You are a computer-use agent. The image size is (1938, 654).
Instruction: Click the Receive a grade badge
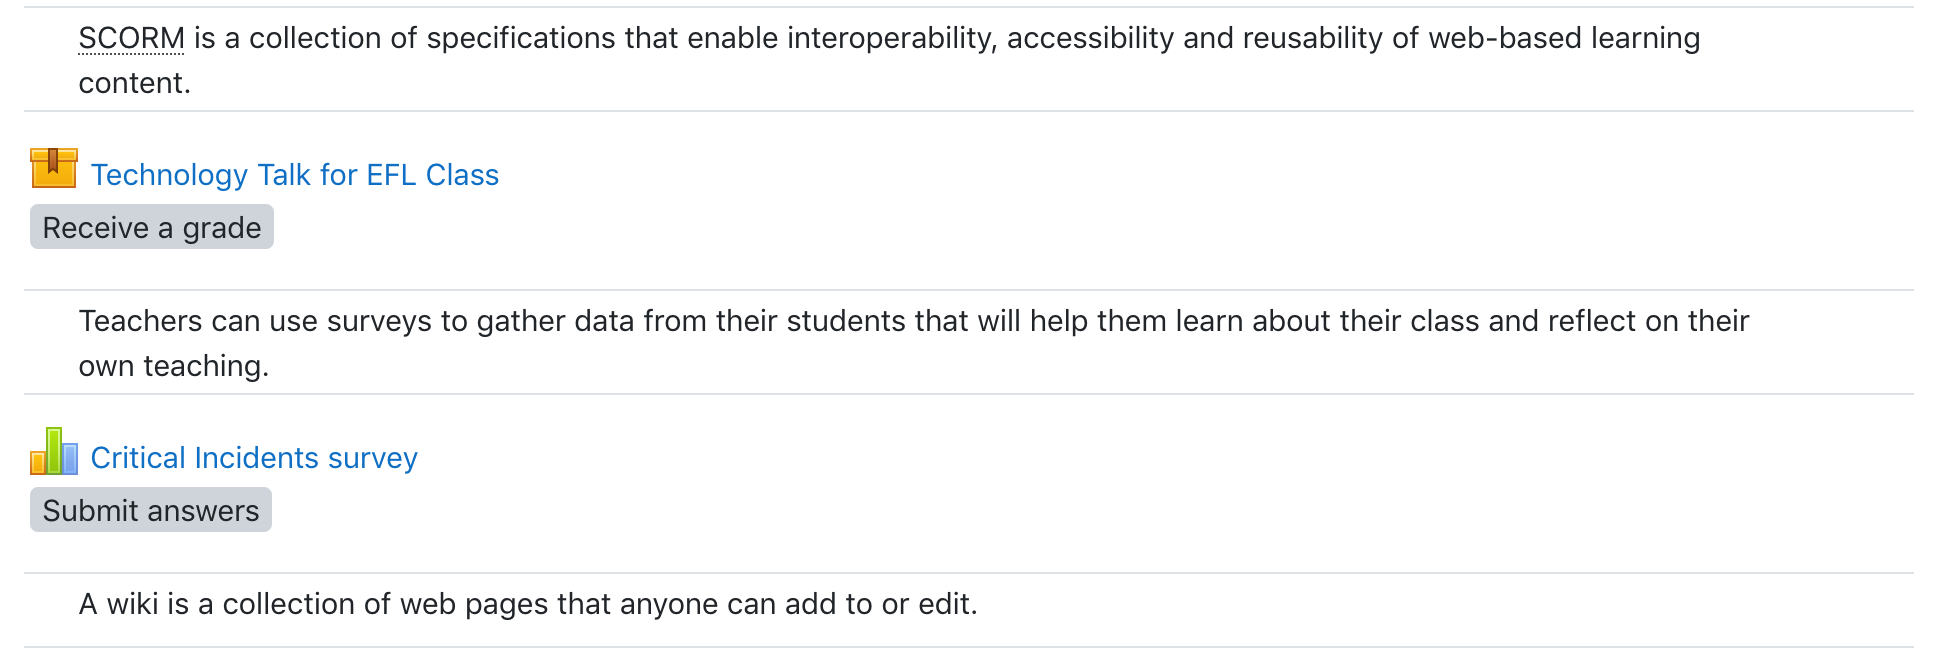pos(152,227)
